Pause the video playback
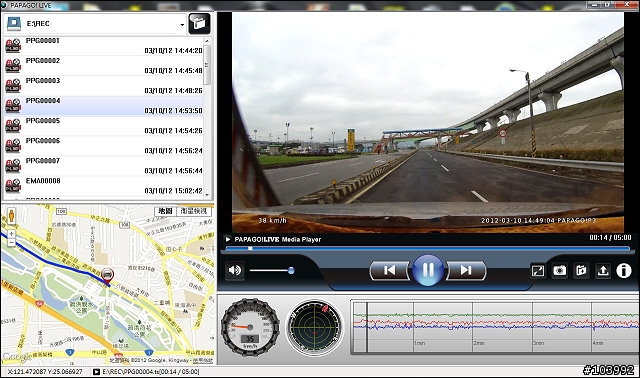 (x=428, y=270)
